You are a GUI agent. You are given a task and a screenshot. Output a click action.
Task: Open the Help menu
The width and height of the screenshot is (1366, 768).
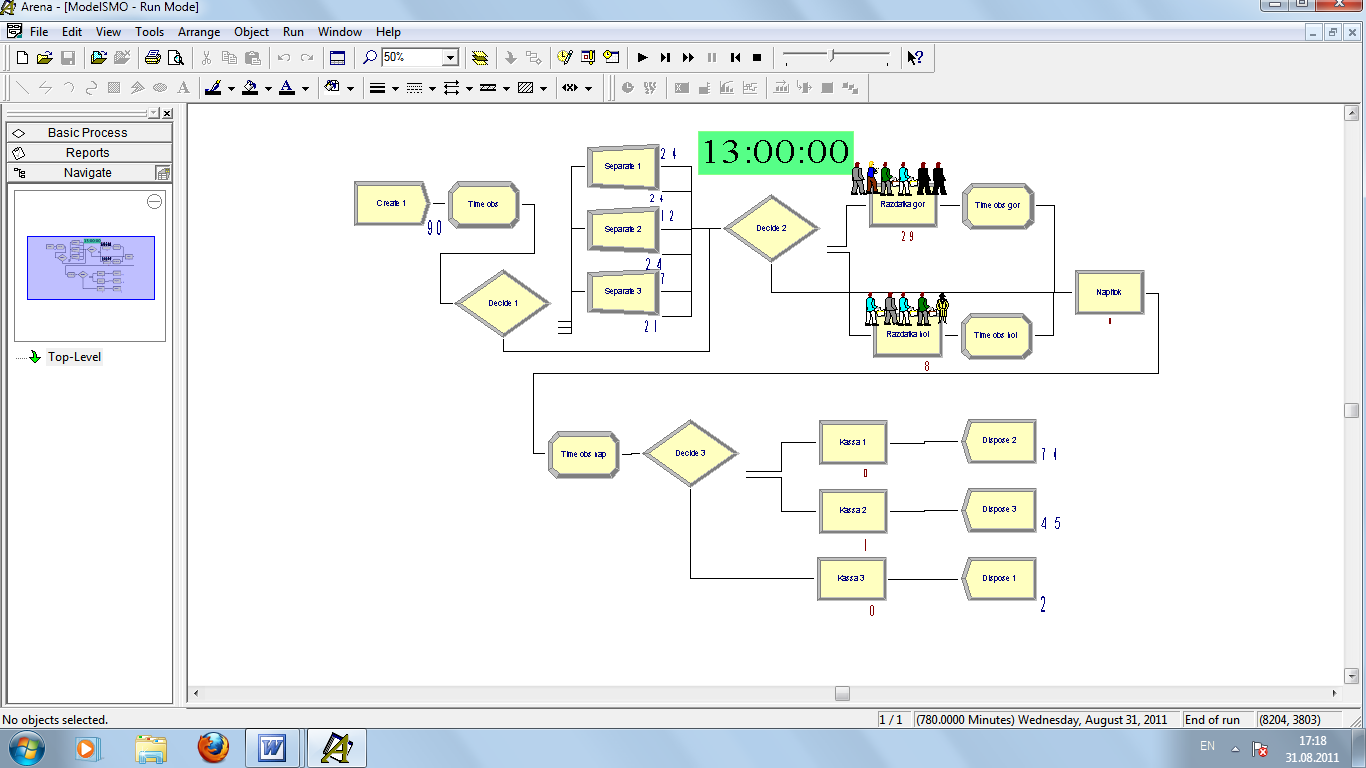[x=388, y=32]
